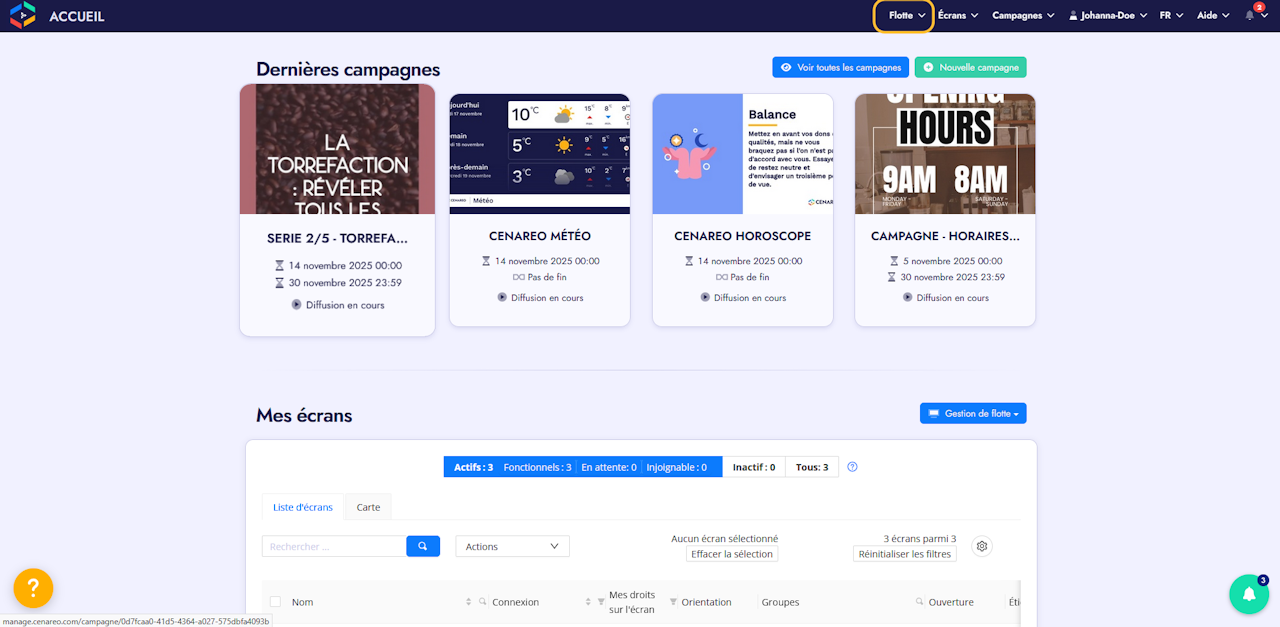Viewport: 1280px width, 627px height.
Task: Show all screens with Tous: 3
Action: (811, 467)
